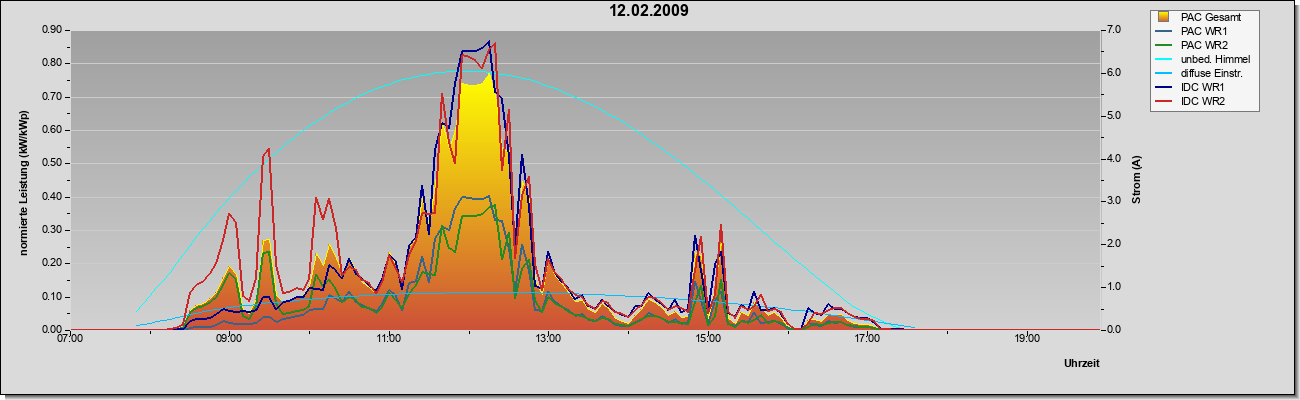Click the chart title 12.02.2009
Viewport: 1300px width, 400px height.
(649, 11)
